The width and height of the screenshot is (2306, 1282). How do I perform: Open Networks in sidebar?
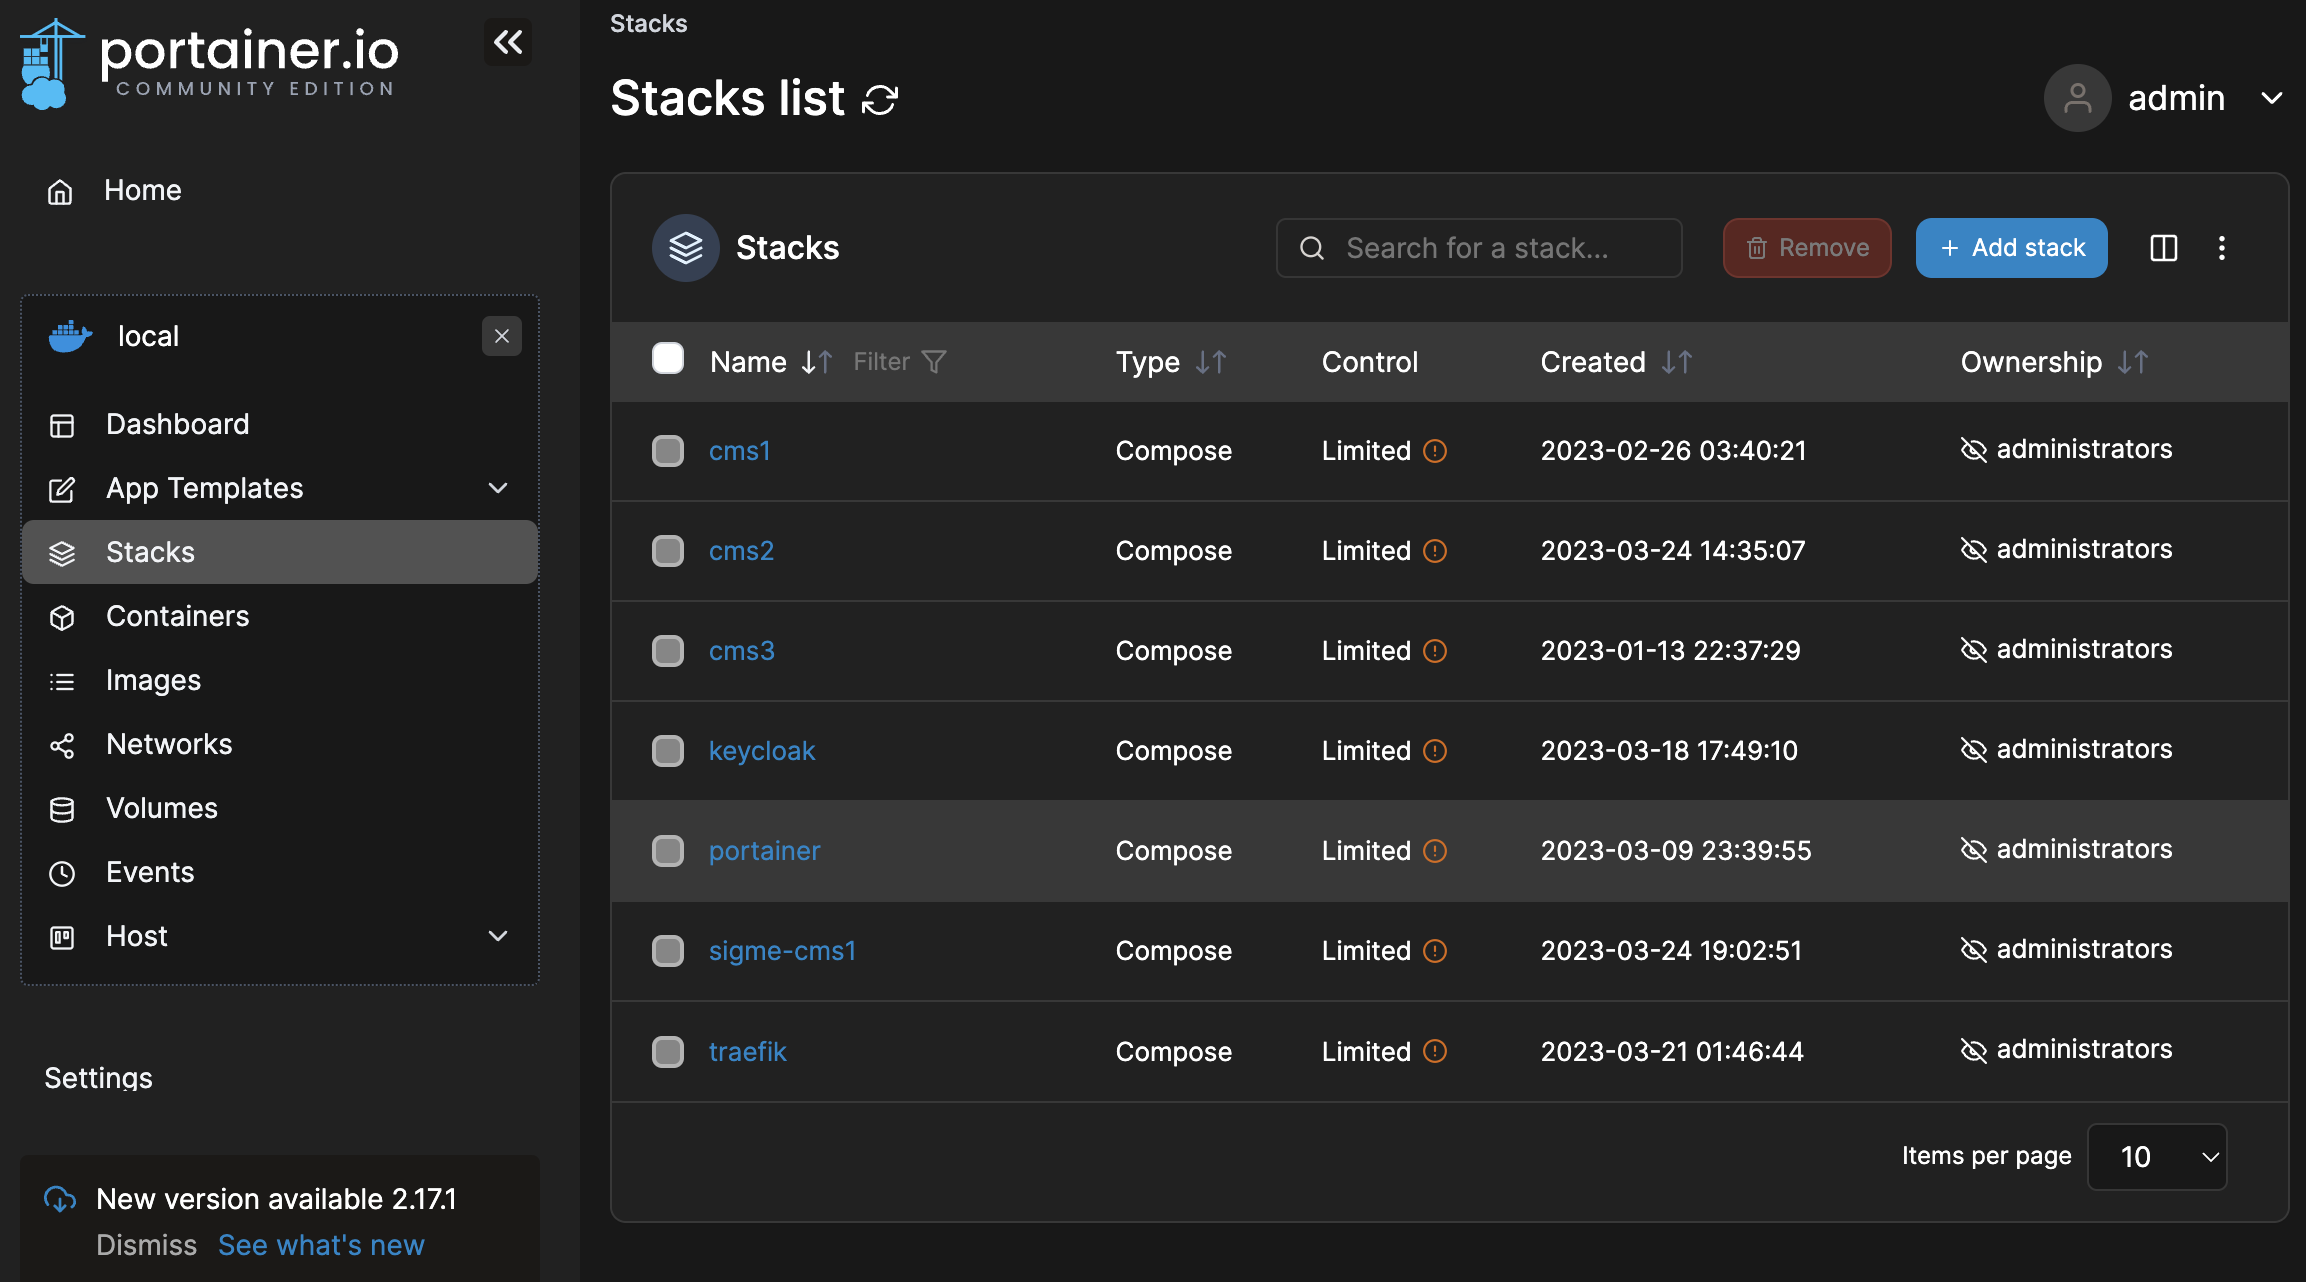tap(280, 744)
